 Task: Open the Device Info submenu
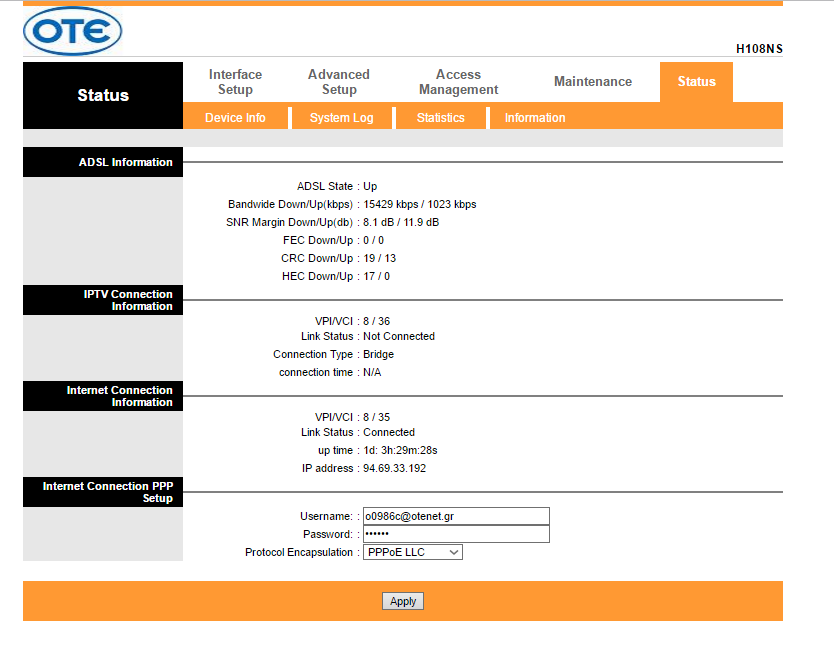click(x=235, y=118)
